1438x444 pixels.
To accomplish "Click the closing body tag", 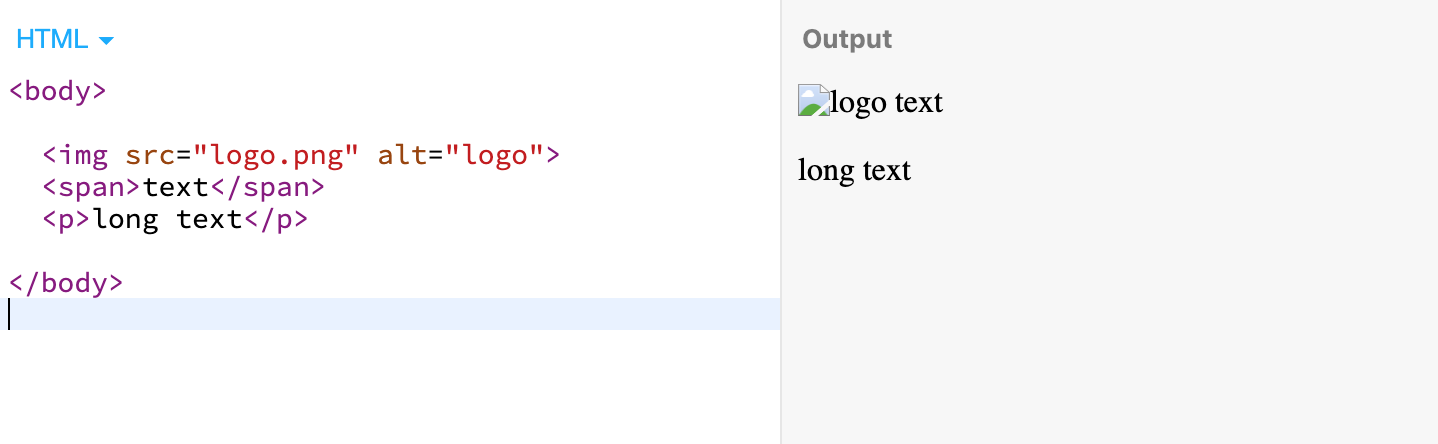I will [x=66, y=283].
